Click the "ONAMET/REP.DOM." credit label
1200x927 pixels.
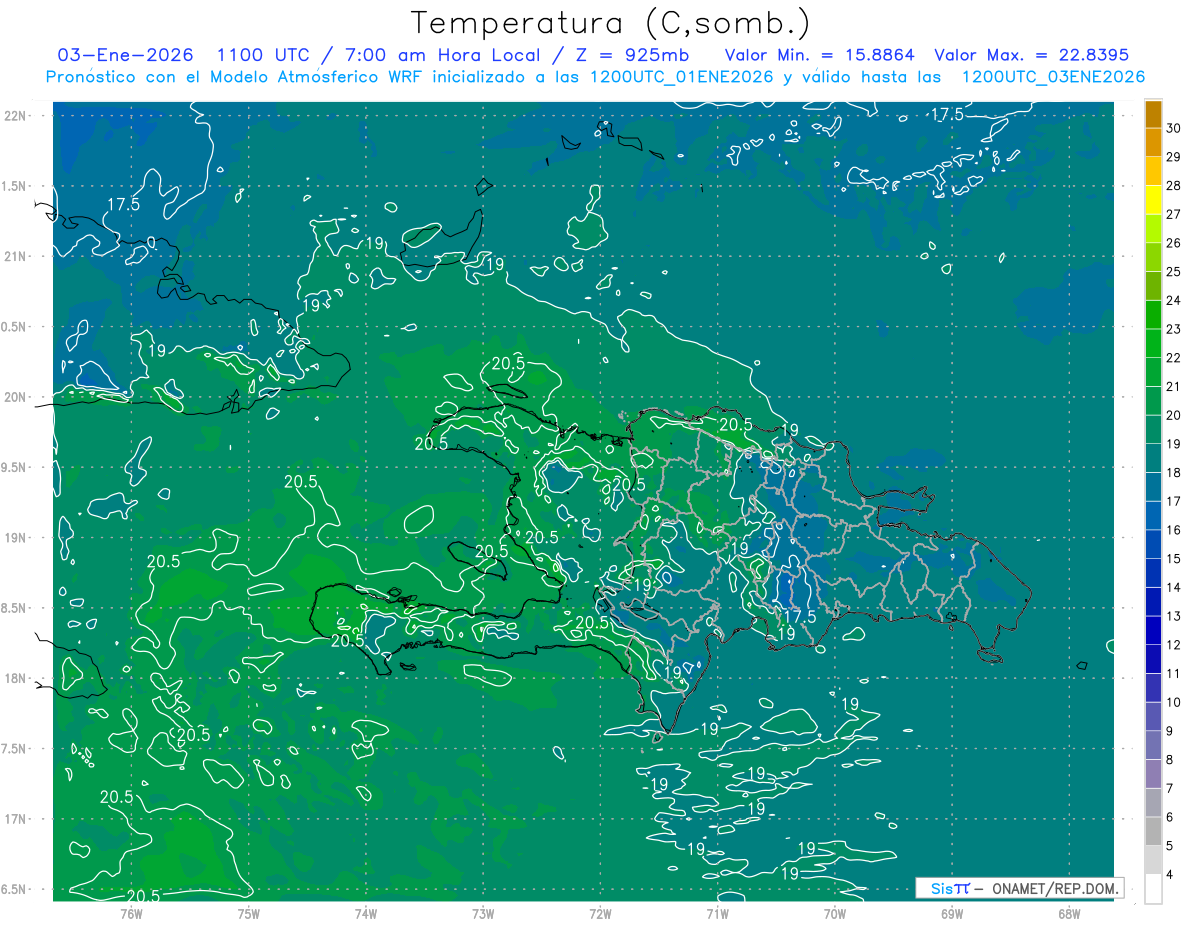coord(1055,888)
